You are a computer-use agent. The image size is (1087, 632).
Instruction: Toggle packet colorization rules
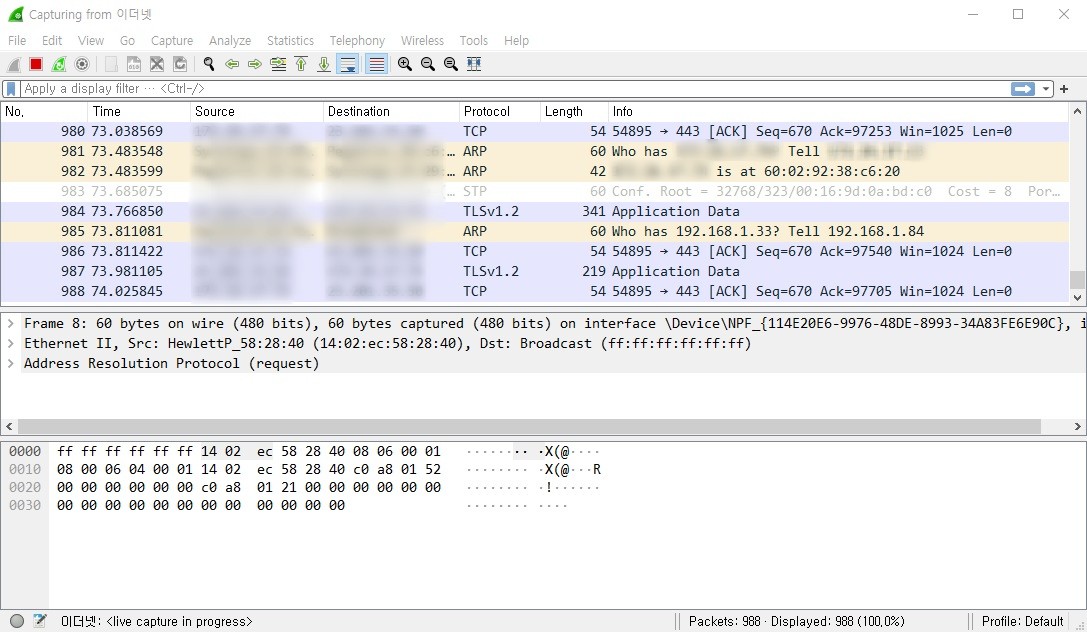tap(376, 64)
